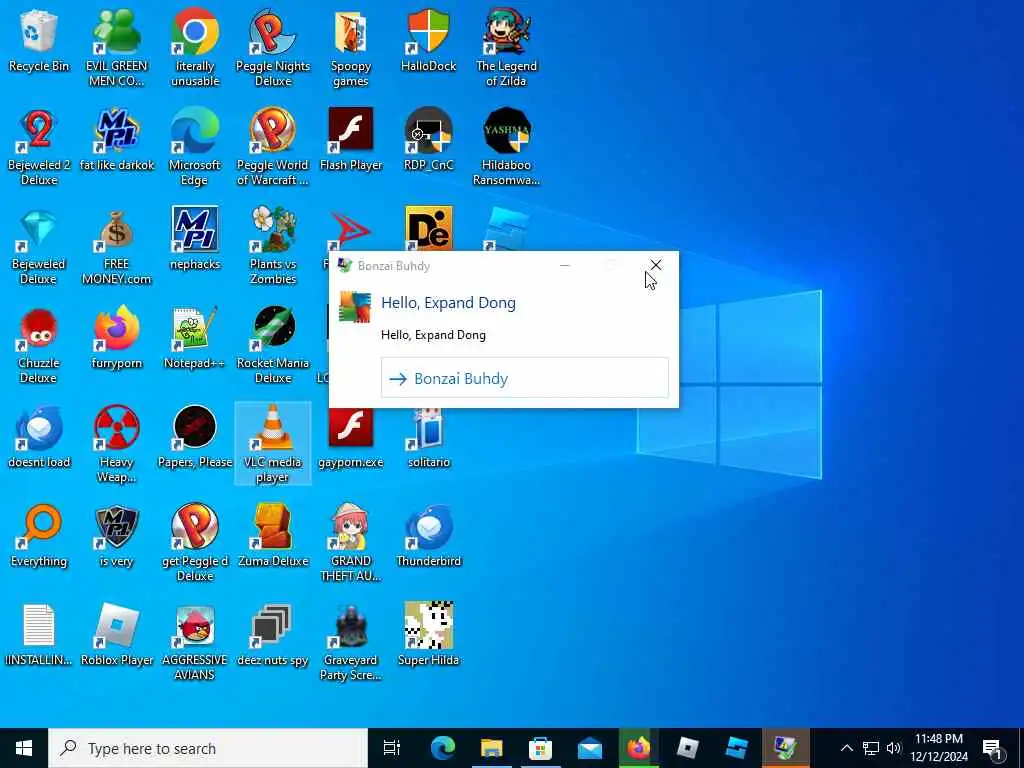Open the network status tray icon
Screen dimensions: 1024x768
(x=871, y=748)
